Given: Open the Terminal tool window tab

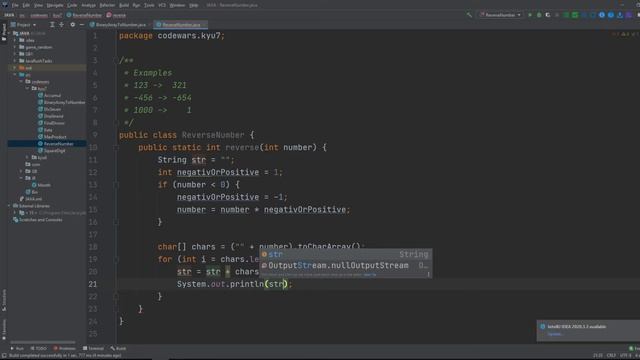Looking at the screenshot, I should 93,348.
